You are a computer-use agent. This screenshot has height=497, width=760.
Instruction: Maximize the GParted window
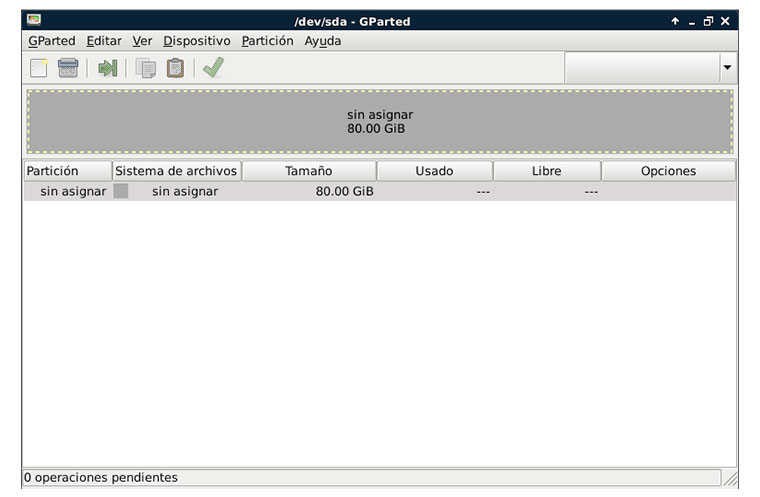[708, 21]
